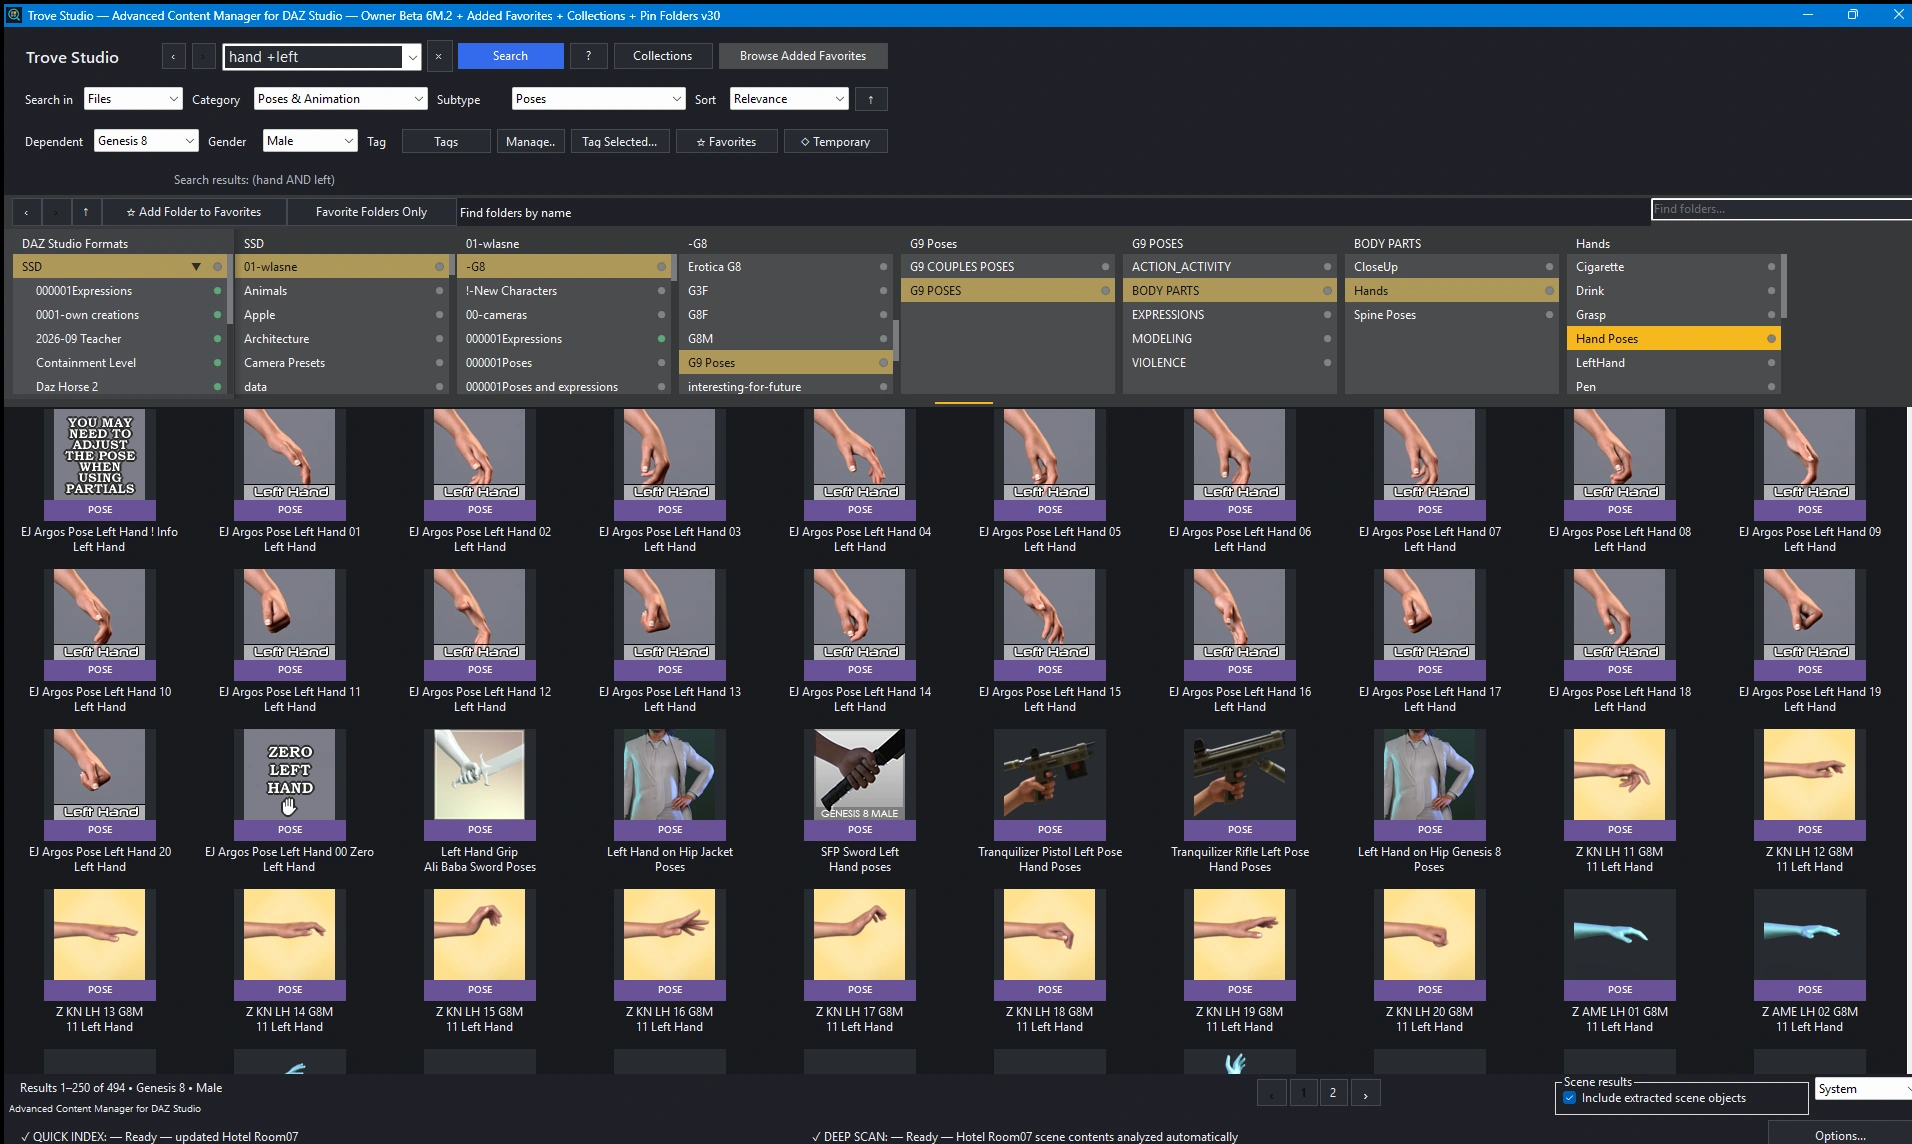Select the LeftHand folder
The height and width of the screenshot is (1144, 1912).
click(x=1672, y=363)
